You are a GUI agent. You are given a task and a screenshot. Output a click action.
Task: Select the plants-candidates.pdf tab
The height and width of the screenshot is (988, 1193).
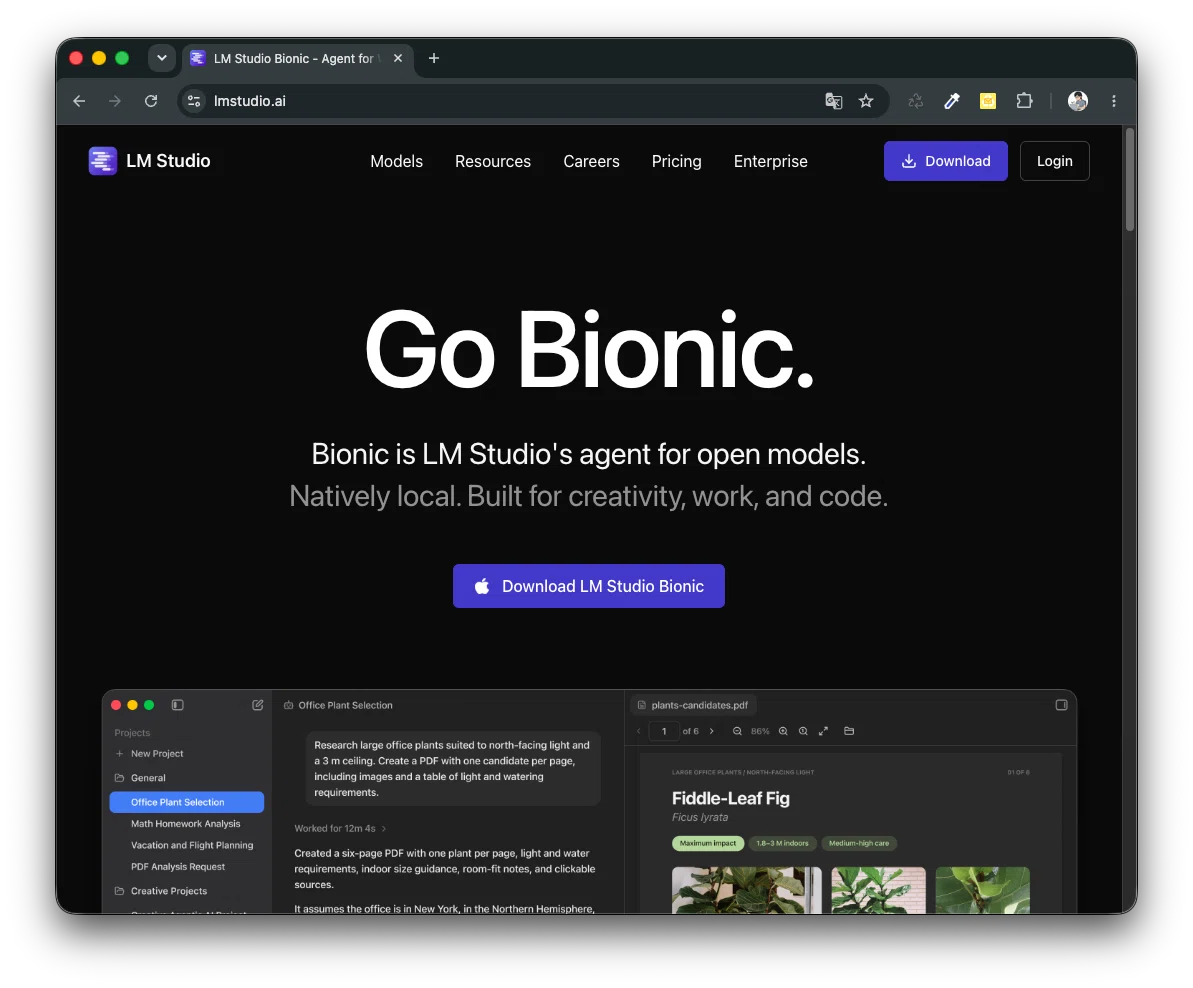[x=693, y=705]
